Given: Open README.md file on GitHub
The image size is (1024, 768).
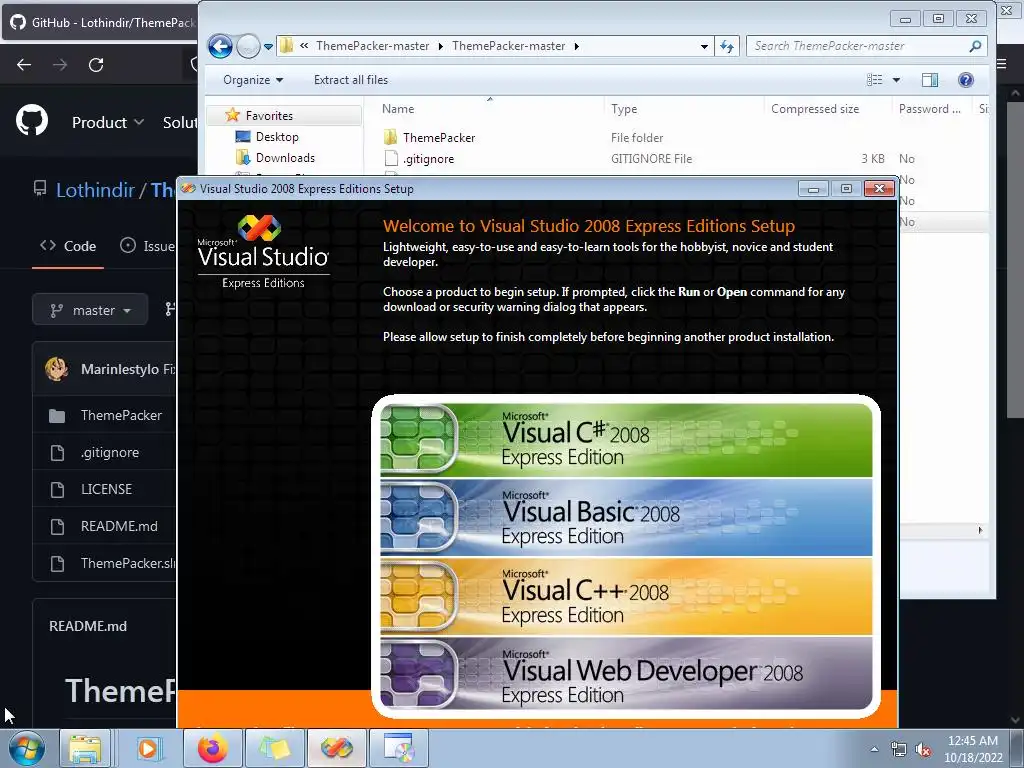Looking at the screenshot, I should click(119, 526).
